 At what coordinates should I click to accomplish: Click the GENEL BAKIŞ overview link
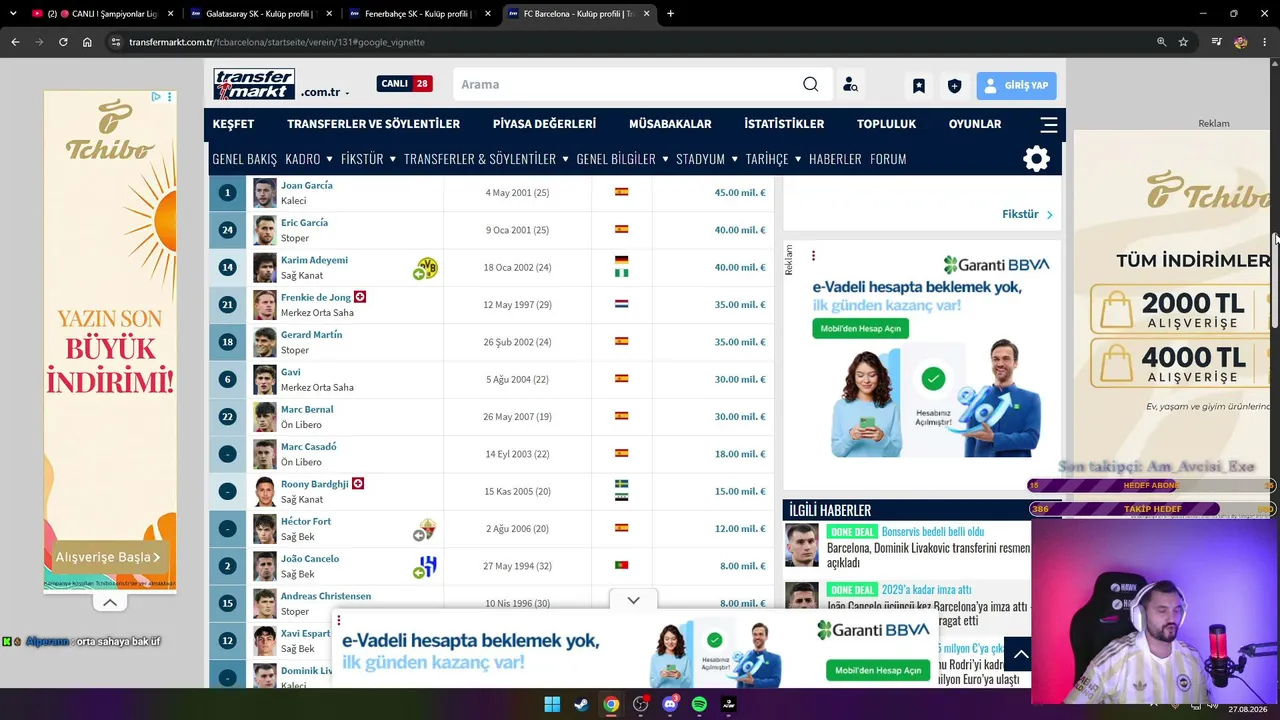244,159
